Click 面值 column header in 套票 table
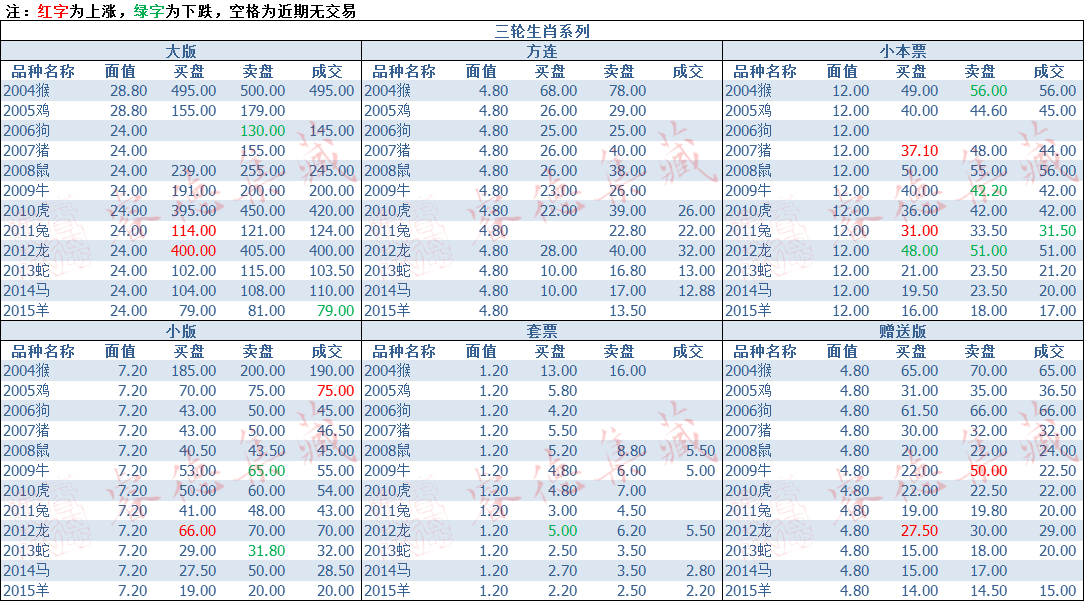The height and width of the screenshot is (601, 1084). click(481, 351)
